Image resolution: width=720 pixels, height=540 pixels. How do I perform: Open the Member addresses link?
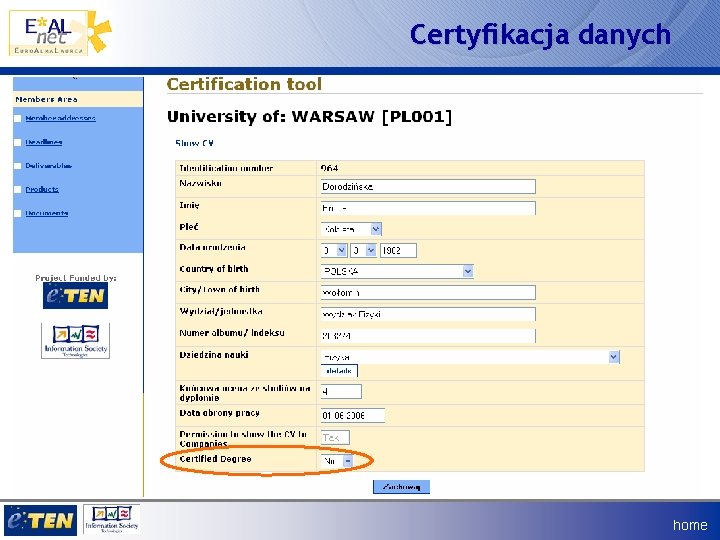coord(61,118)
